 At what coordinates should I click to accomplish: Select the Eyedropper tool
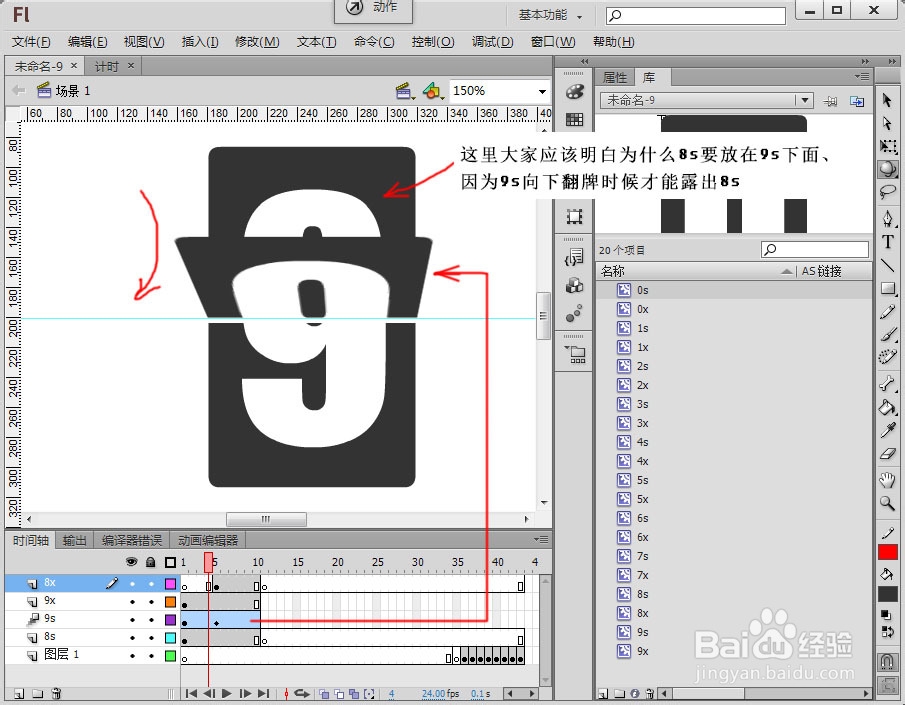(888, 430)
